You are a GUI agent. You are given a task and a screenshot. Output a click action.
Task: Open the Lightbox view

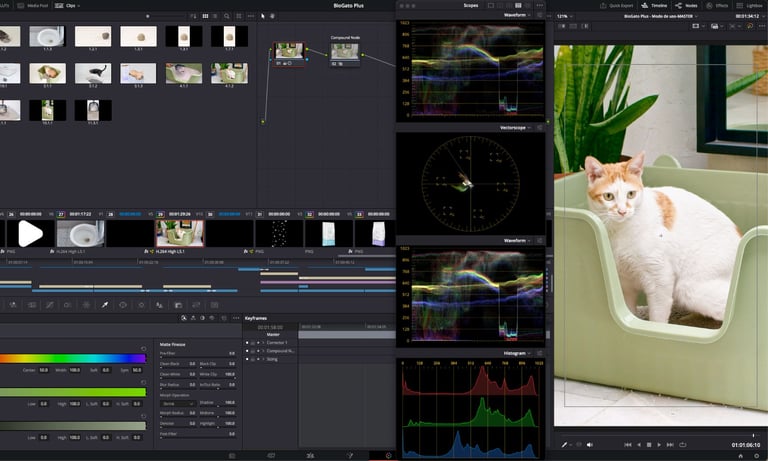[x=749, y=6]
